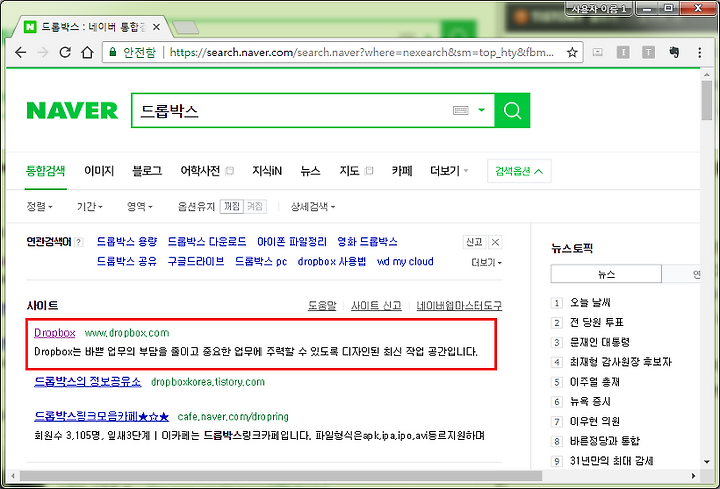Click the scroll down arrow on vertical scrollbar

pyautogui.click(x=706, y=461)
